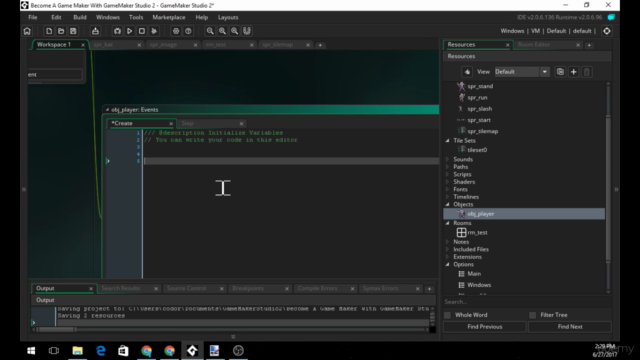Select rm_test room in resource tree
This screenshot has height=360, width=640.
pyautogui.click(x=477, y=233)
